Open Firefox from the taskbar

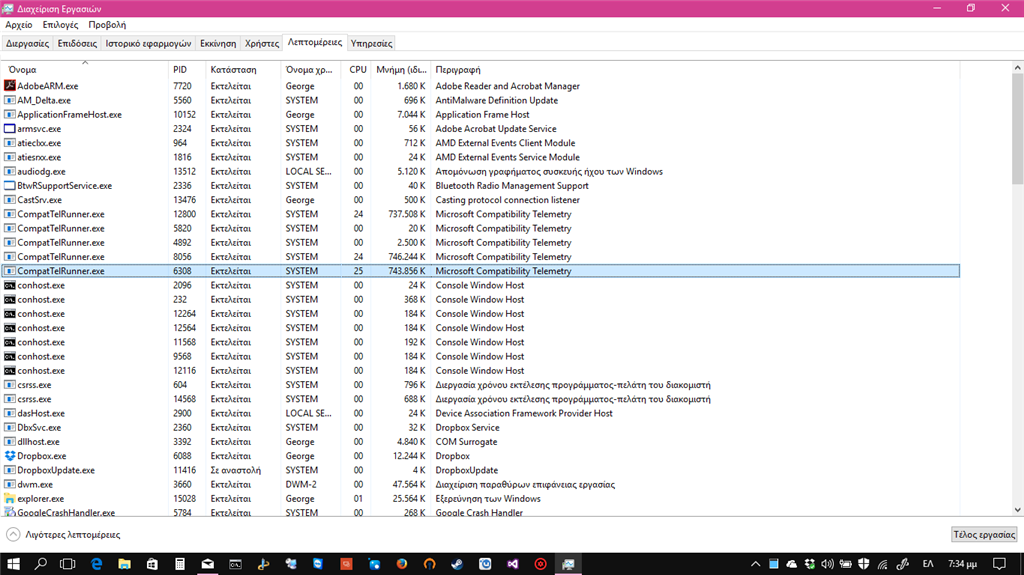[401, 564]
